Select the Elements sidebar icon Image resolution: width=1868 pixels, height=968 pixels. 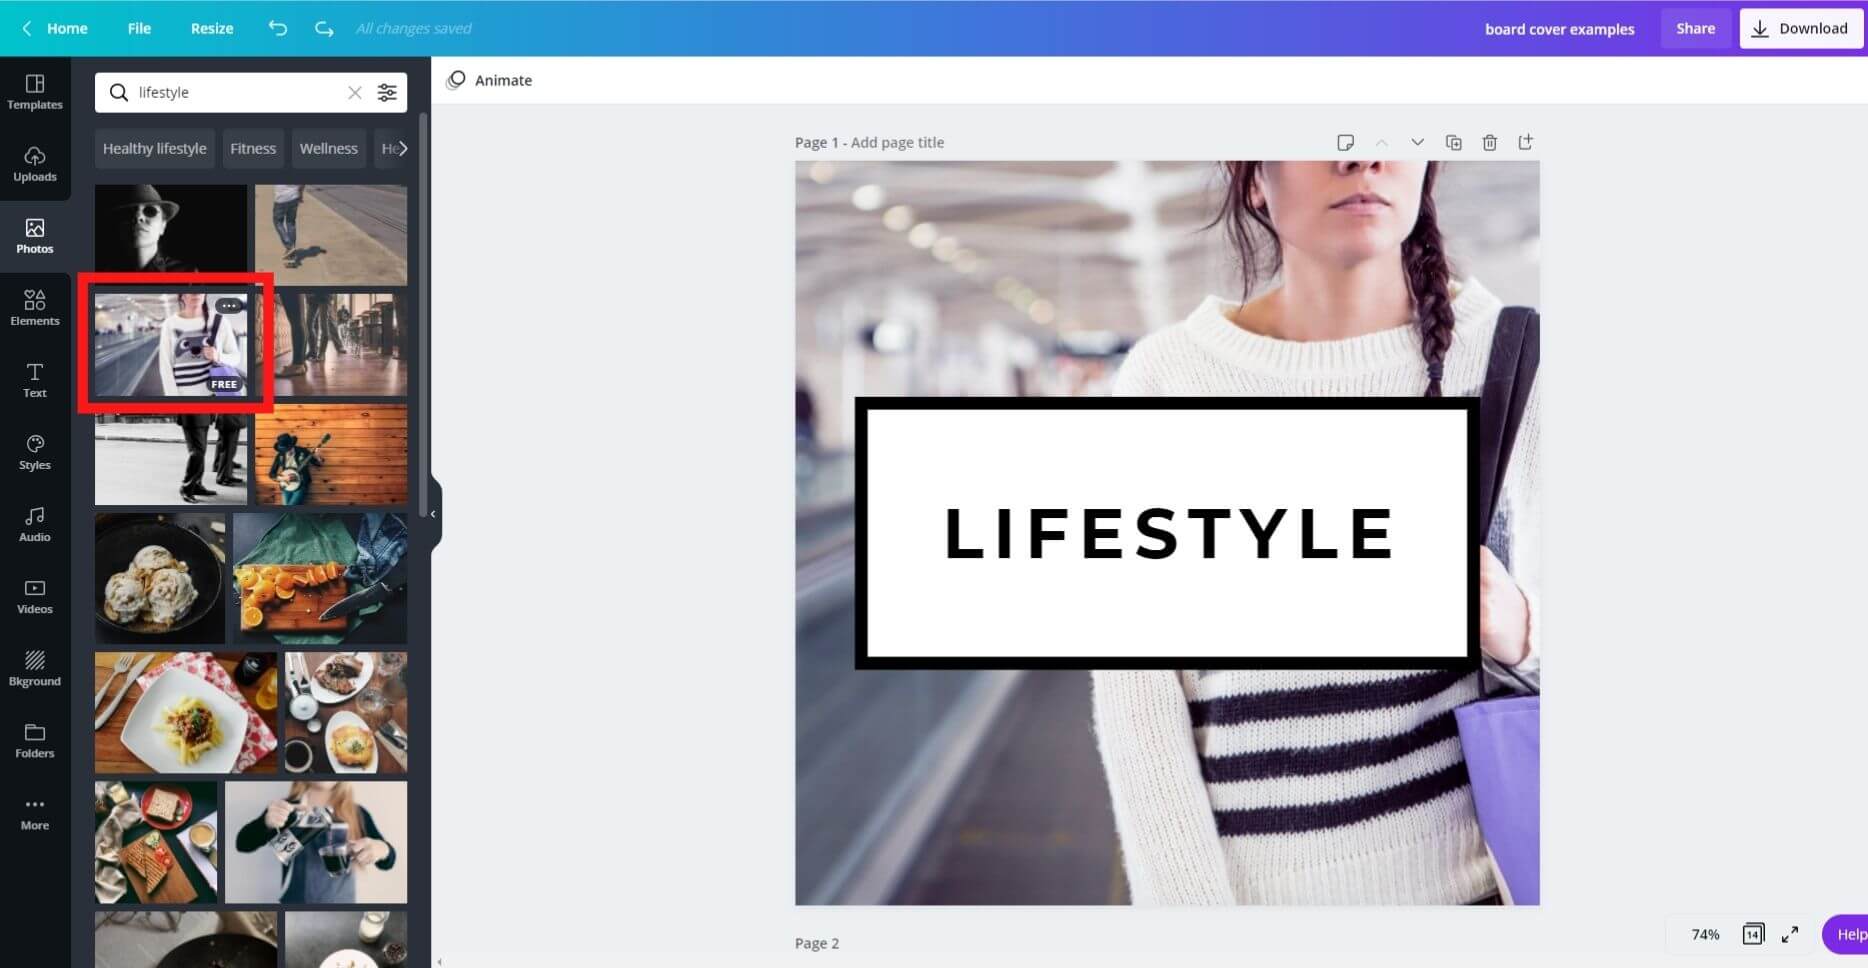35,307
